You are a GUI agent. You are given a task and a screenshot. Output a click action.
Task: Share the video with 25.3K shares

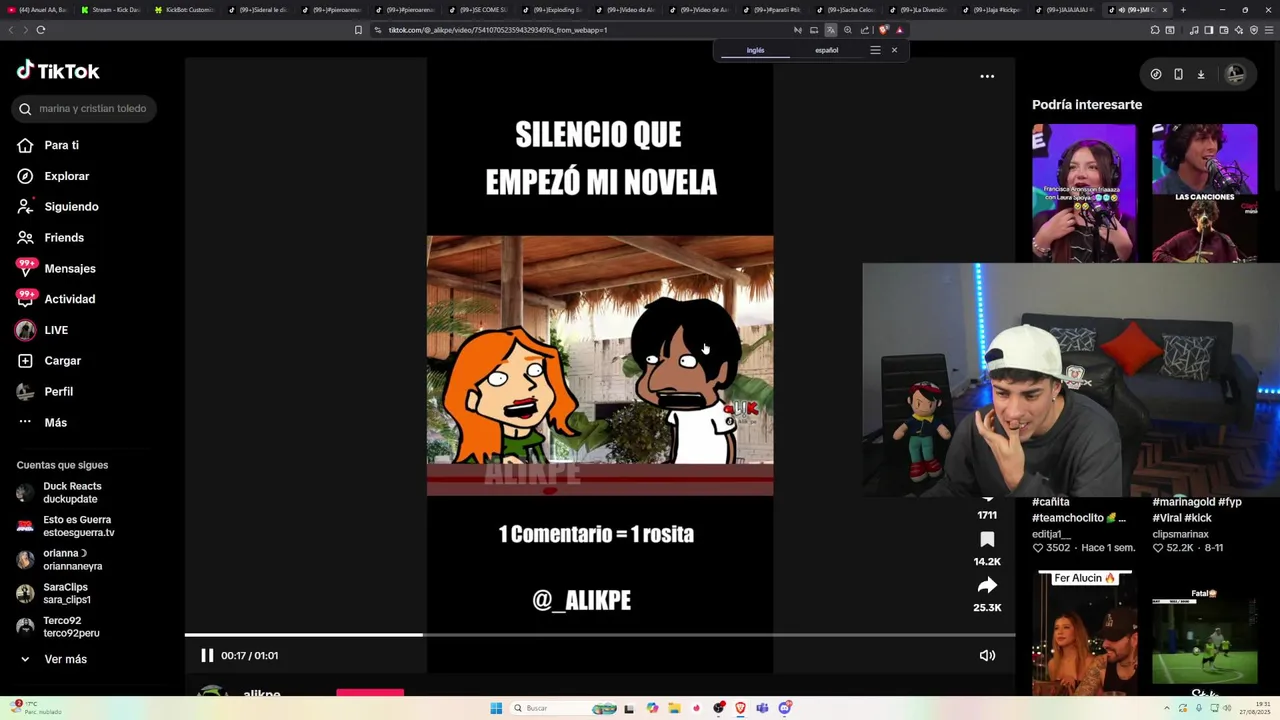pos(987,585)
